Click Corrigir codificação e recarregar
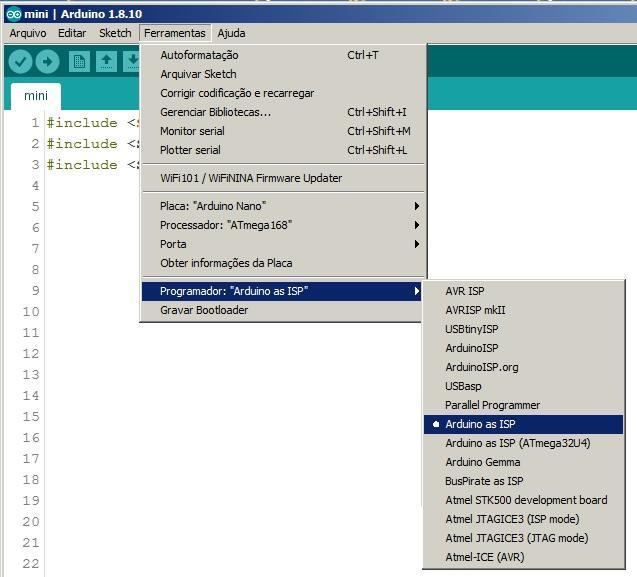The image size is (637, 577). (281, 93)
